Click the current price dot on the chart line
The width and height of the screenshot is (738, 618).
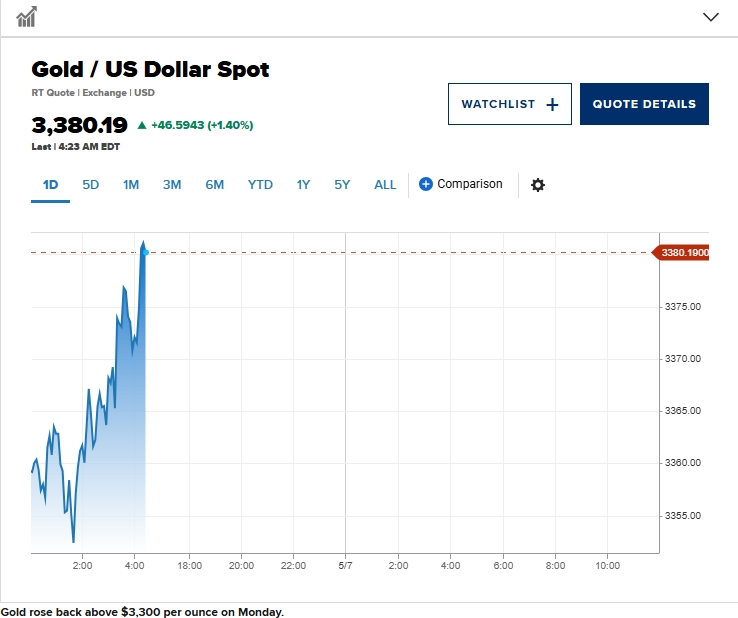146,253
